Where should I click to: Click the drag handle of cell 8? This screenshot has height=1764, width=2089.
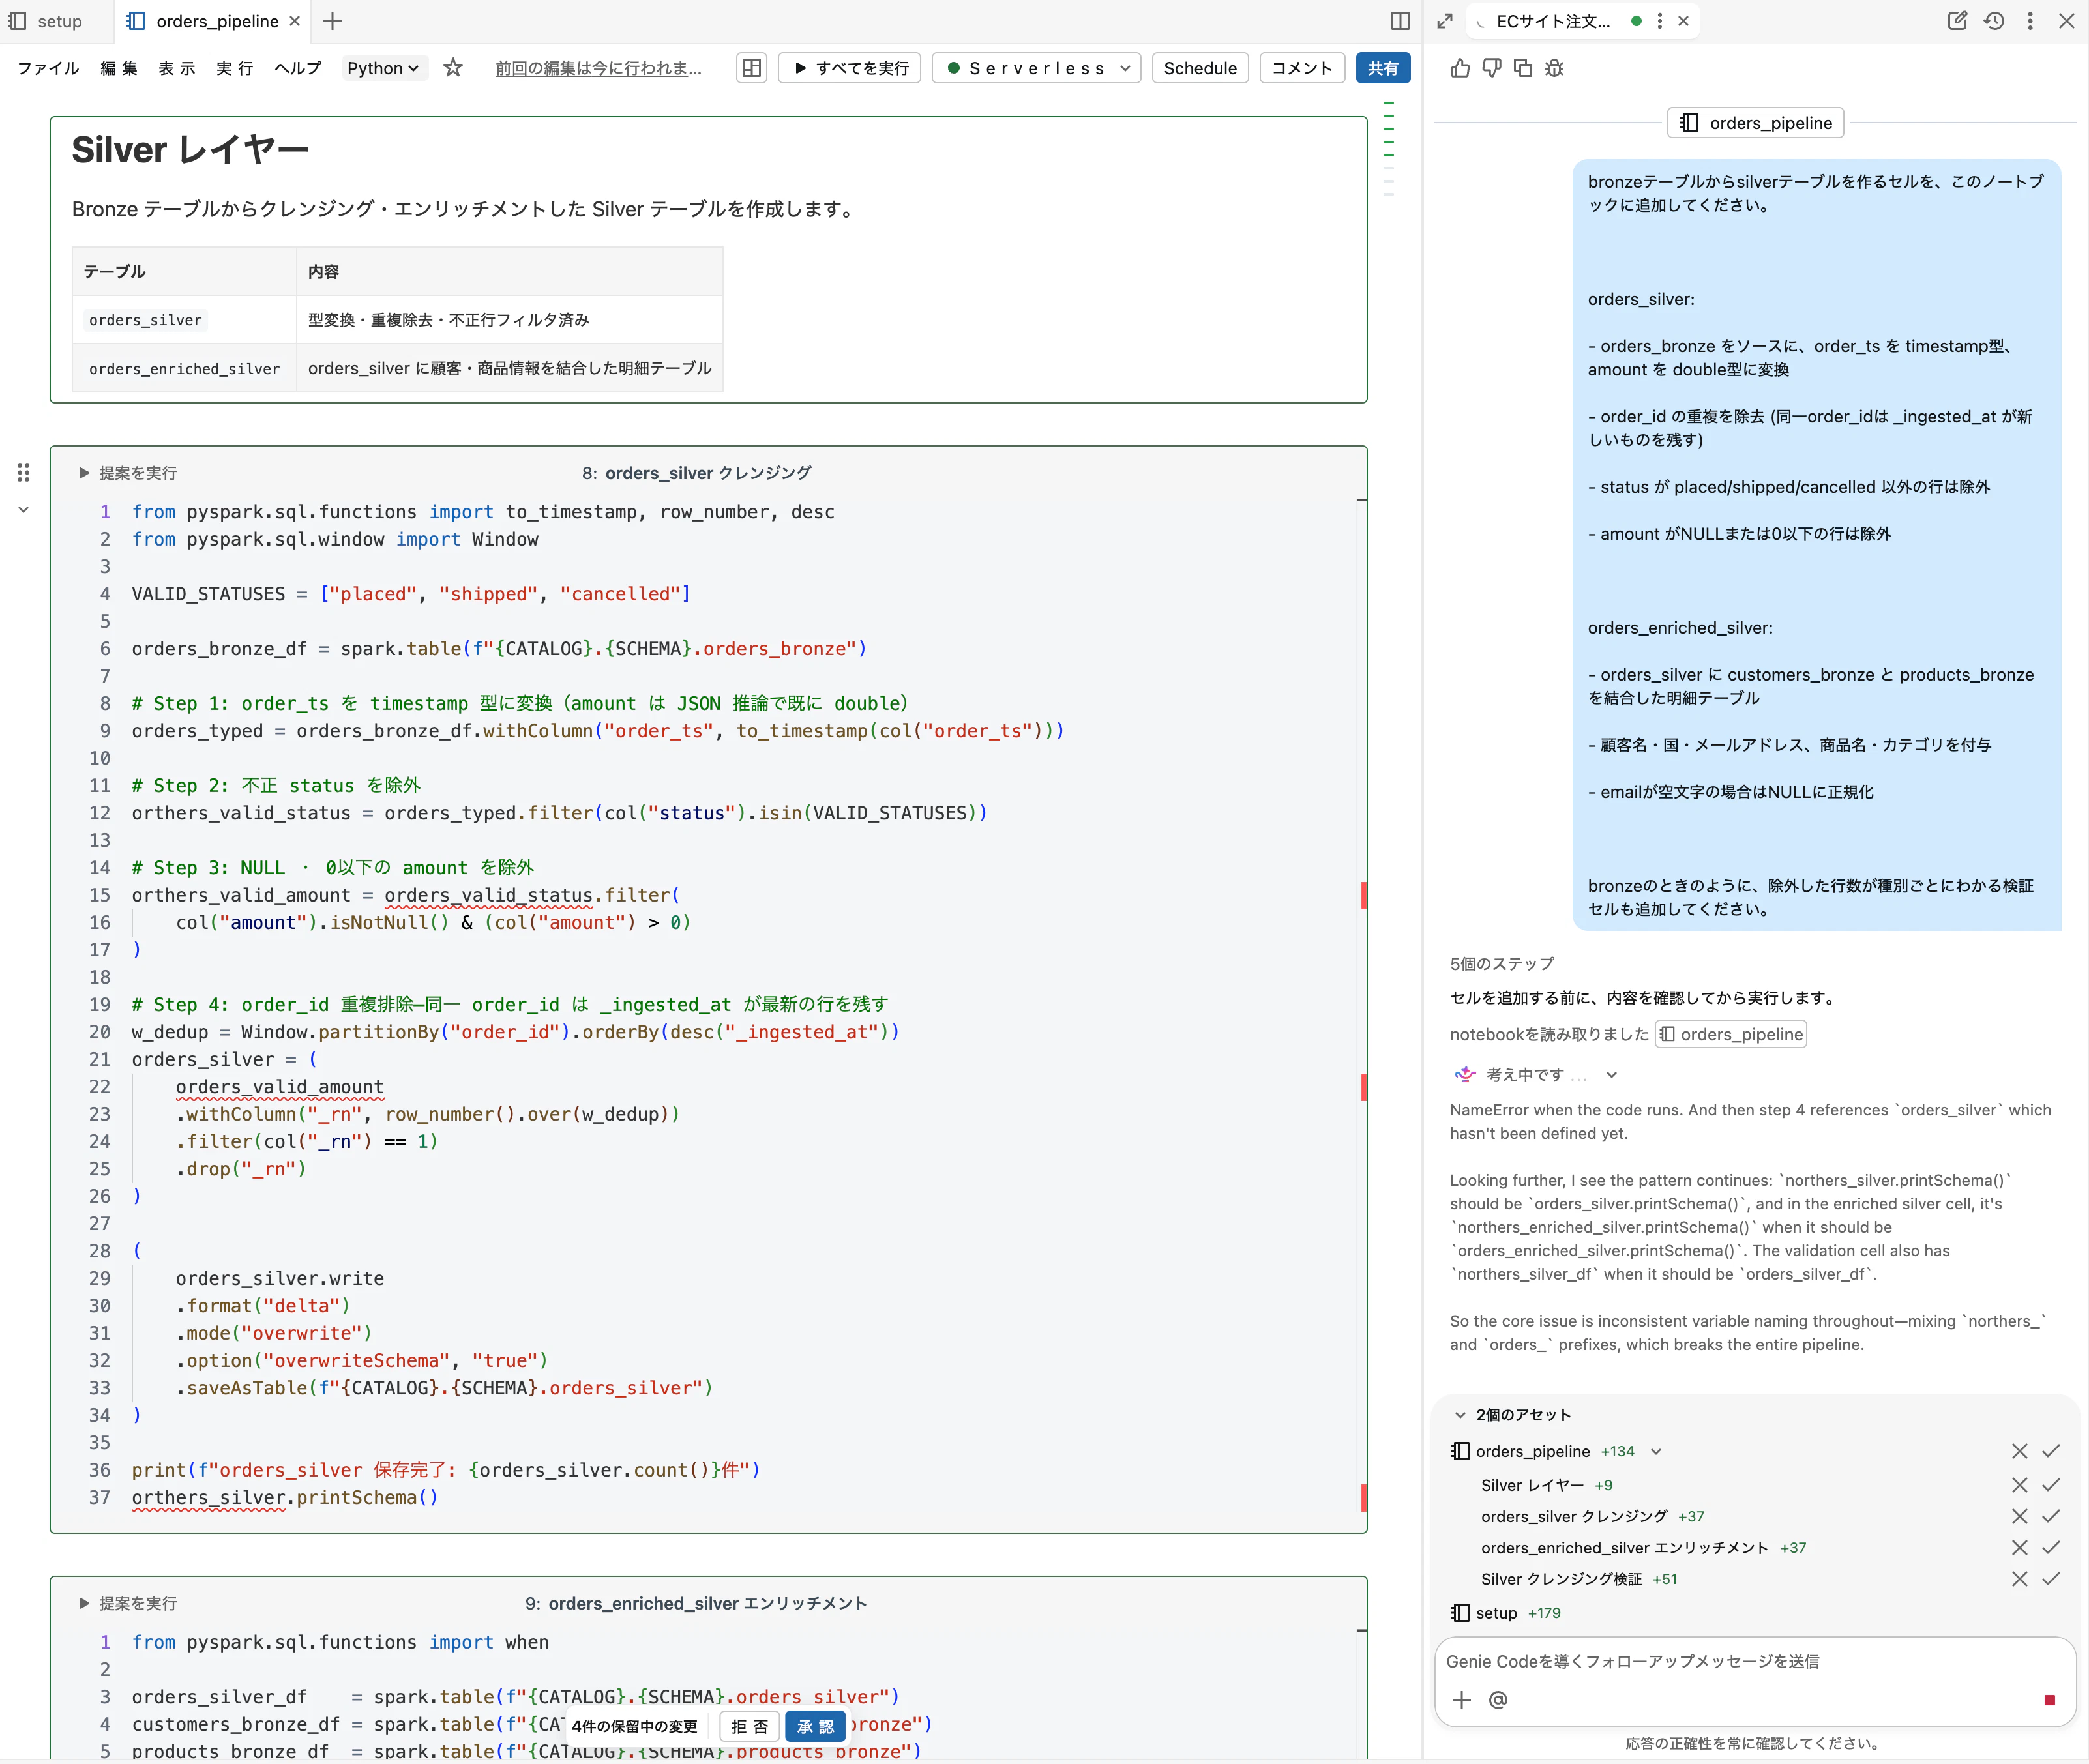pos(23,472)
